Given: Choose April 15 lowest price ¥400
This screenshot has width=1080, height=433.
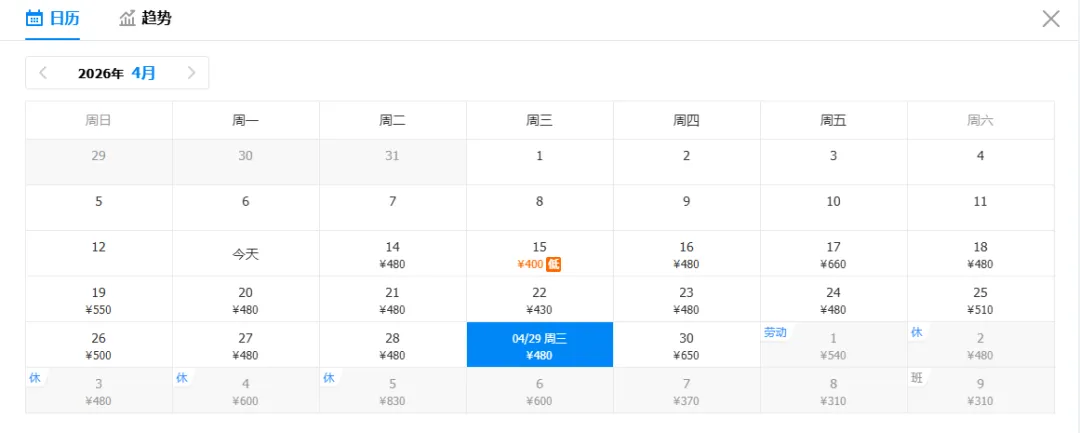Looking at the screenshot, I should tap(539, 253).
